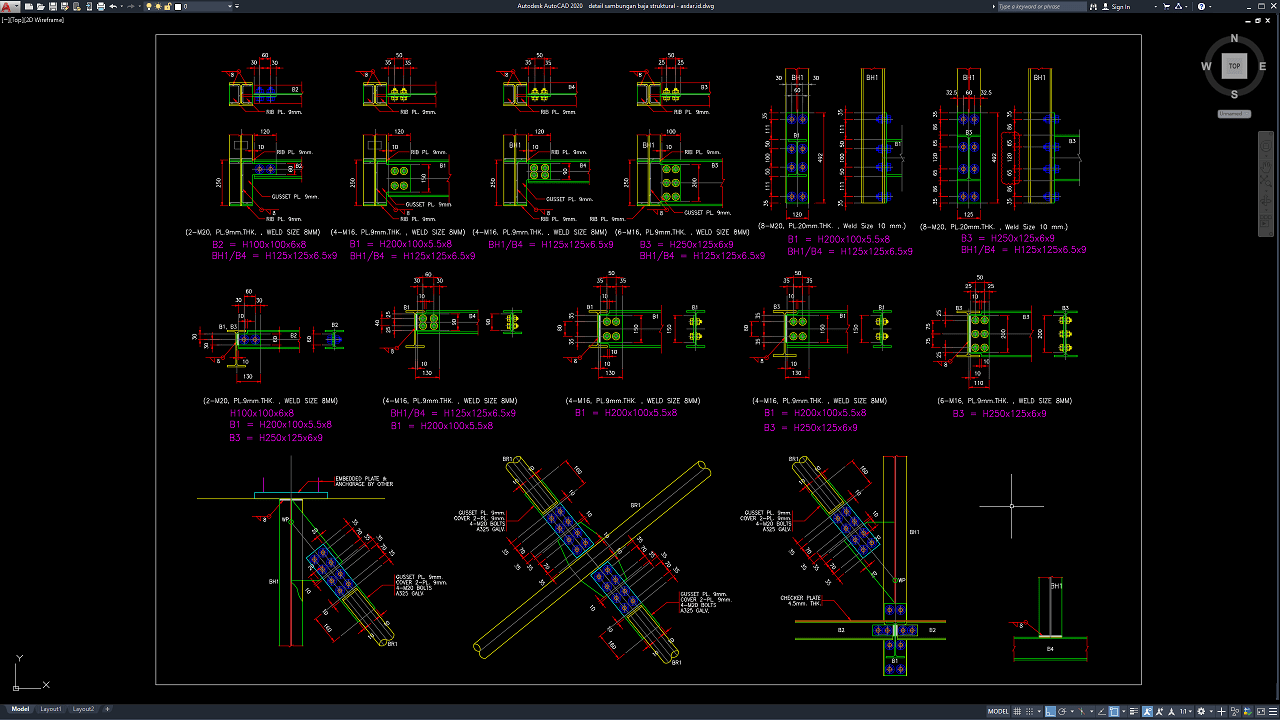
Task: Click the Open file icon
Action: pos(42,6)
